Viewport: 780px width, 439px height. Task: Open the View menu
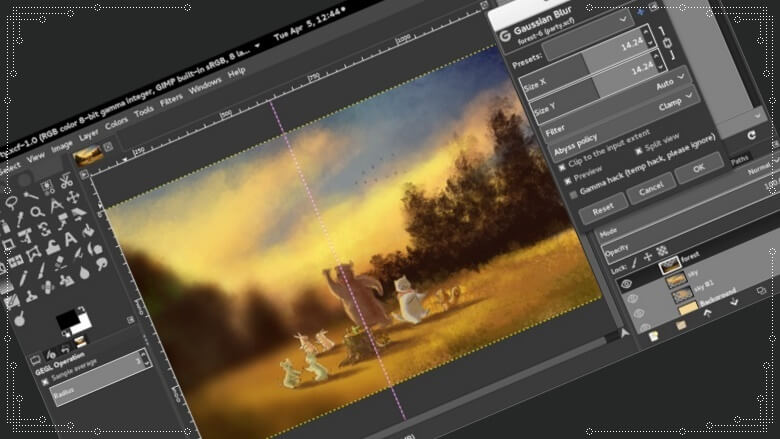click(x=36, y=158)
